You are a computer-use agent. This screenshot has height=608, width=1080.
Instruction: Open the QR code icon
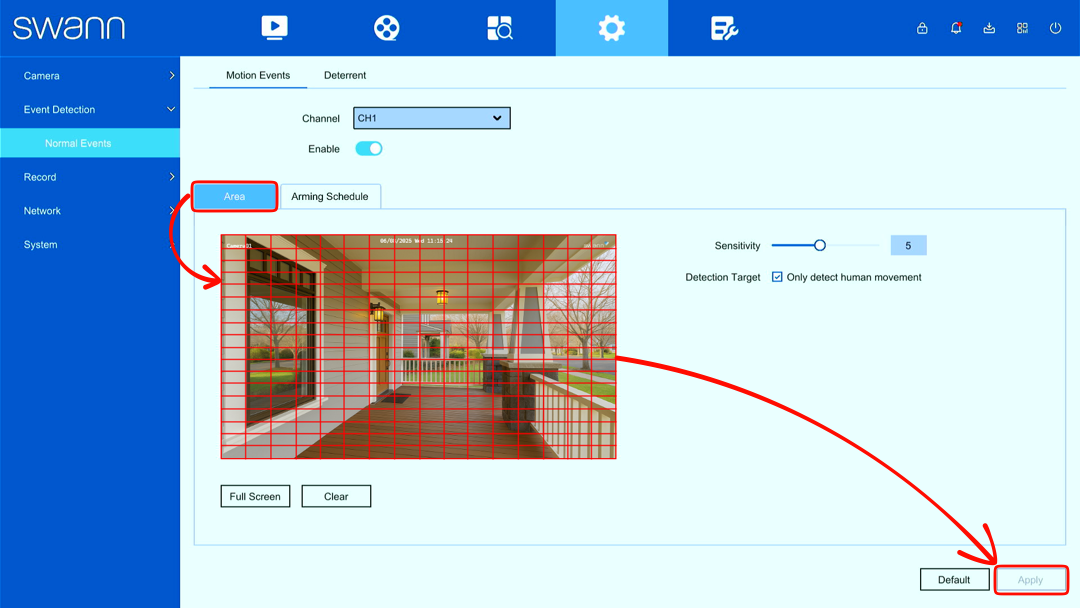pos(1022,28)
